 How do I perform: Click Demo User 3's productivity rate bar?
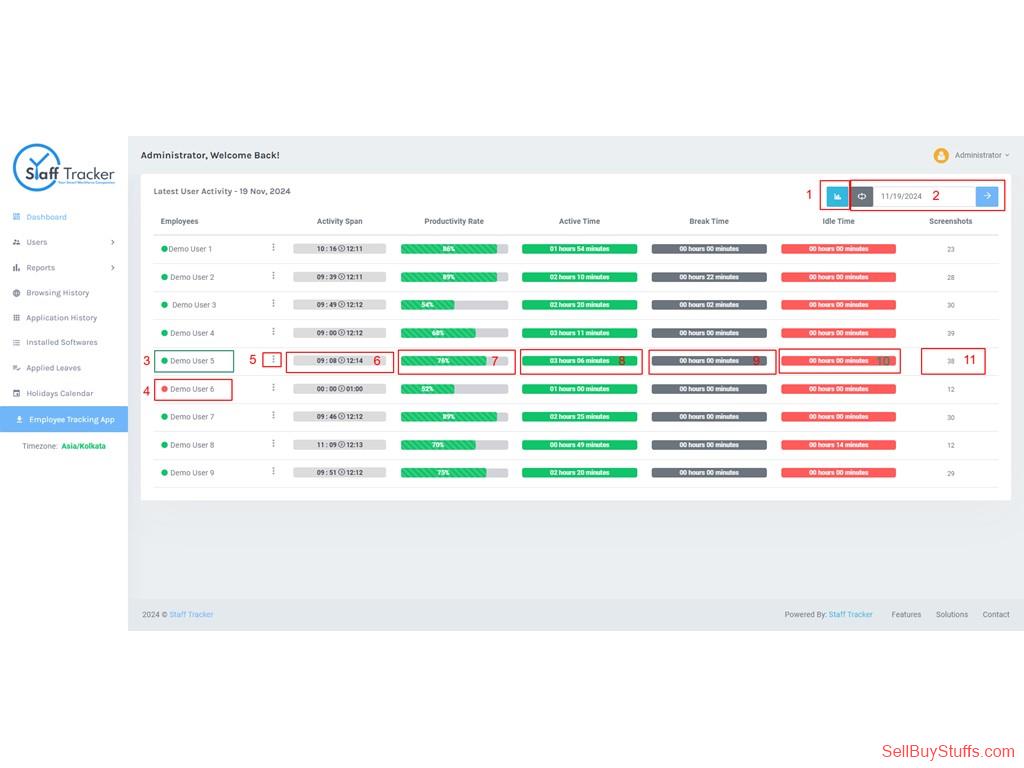(x=453, y=305)
